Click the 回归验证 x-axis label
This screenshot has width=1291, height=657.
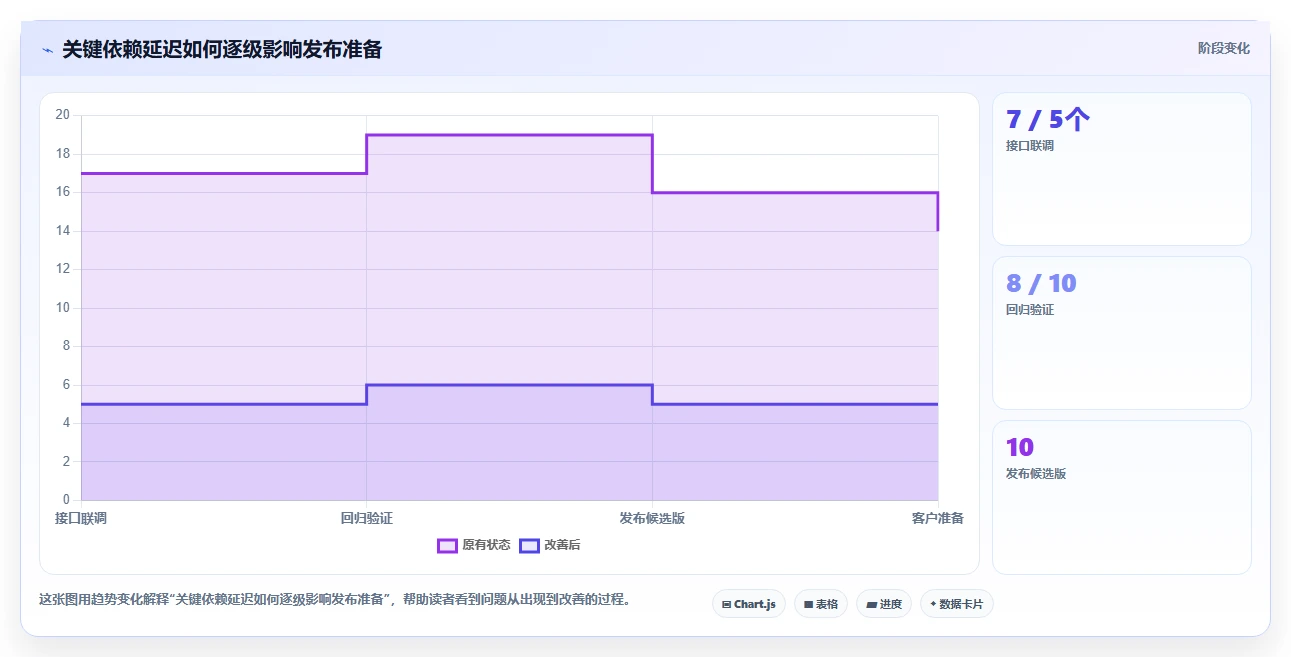click(366, 518)
